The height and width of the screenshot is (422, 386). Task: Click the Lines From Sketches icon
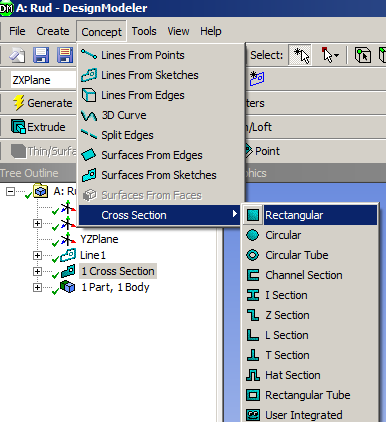pos(89,75)
